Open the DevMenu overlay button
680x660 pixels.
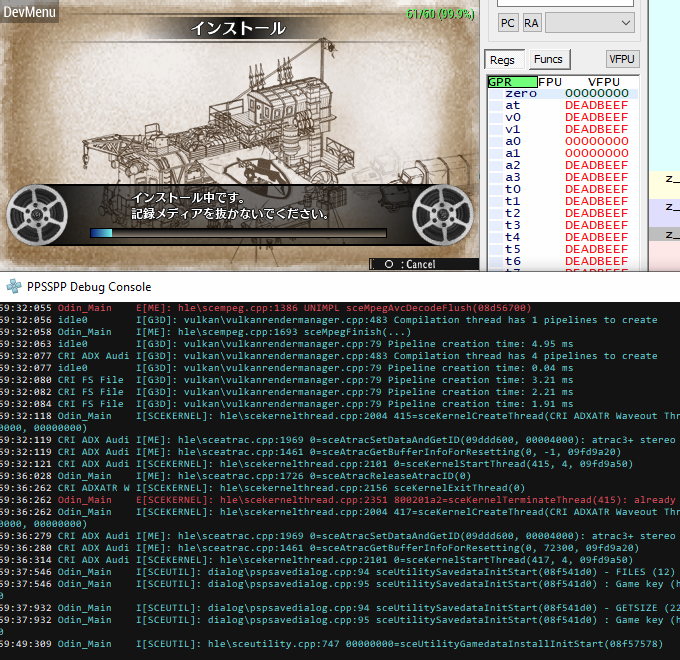pyautogui.click(x=29, y=12)
